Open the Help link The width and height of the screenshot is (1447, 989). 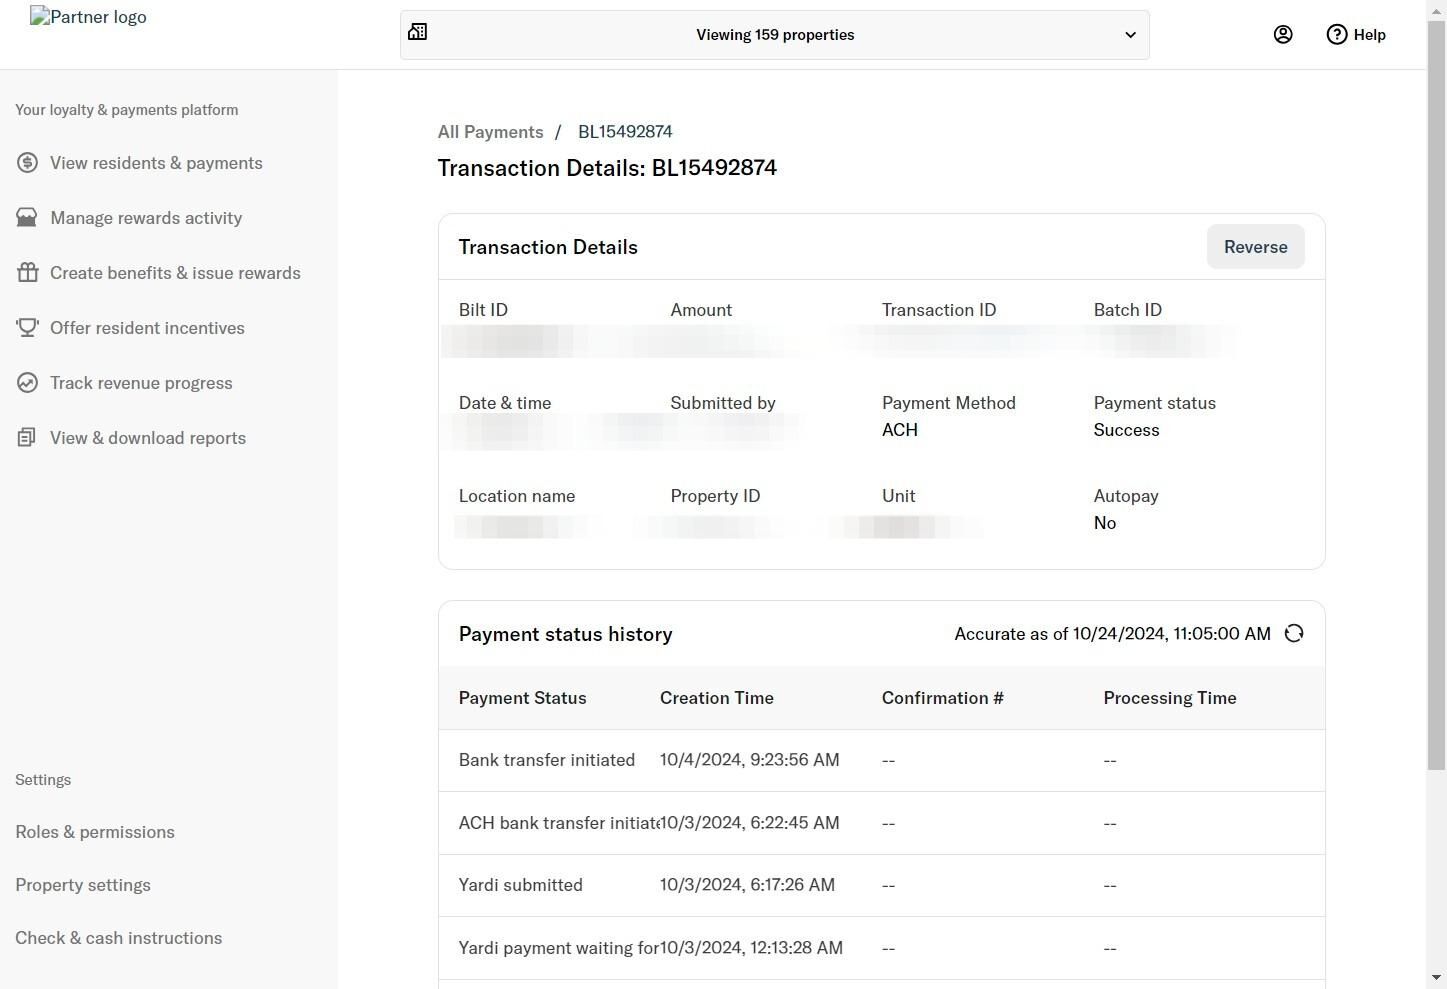coord(1357,35)
